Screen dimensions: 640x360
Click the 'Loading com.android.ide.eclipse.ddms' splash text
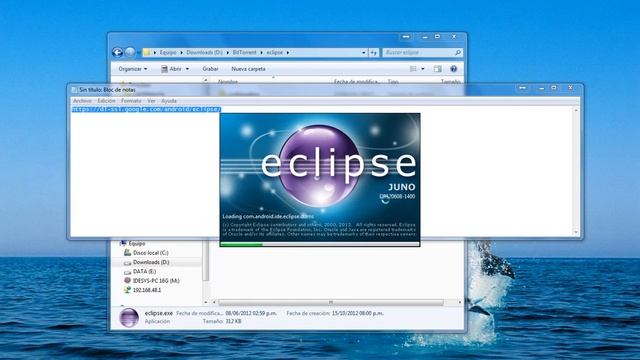click(268, 216)
